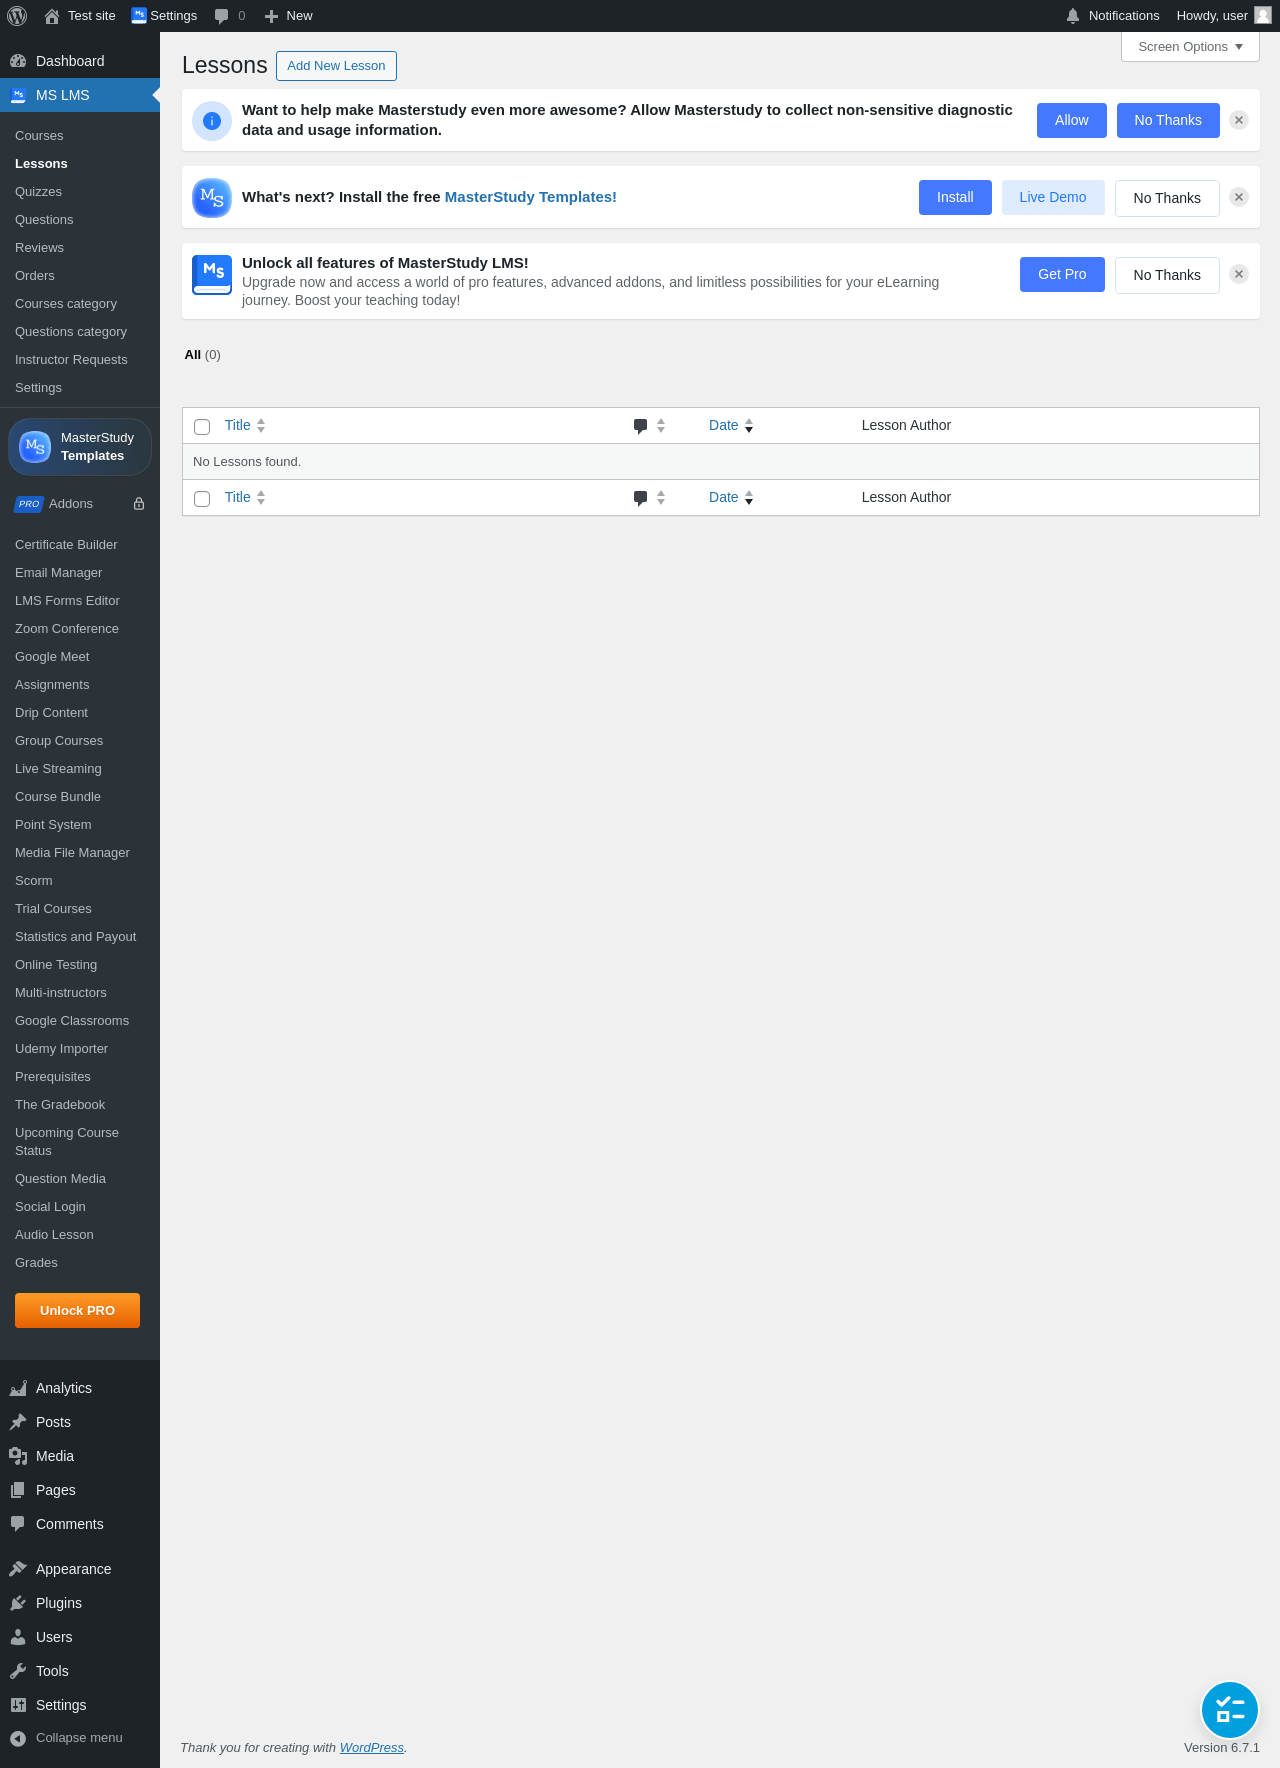Open the floating checklist widget icon
This screenshot has height=1768, width=1280.
1229,1710
